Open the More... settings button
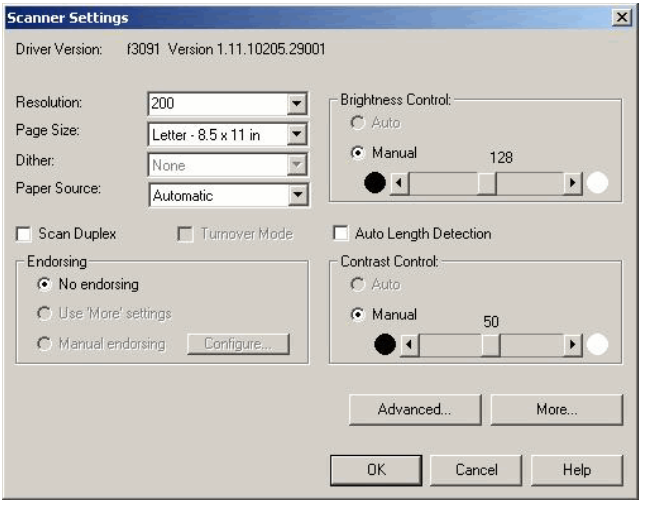Image resolution: width=645 pixels, height=505 pixels. click(556, 409)
